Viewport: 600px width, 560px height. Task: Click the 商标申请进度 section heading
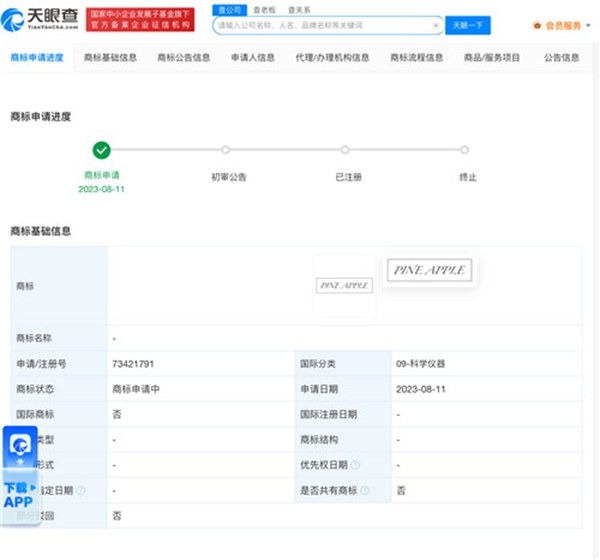point(41,116)
